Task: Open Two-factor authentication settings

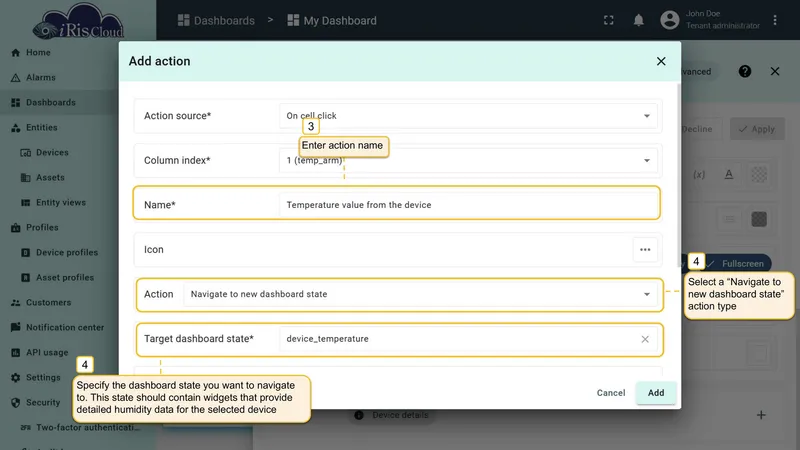Action: click(88, 428)
